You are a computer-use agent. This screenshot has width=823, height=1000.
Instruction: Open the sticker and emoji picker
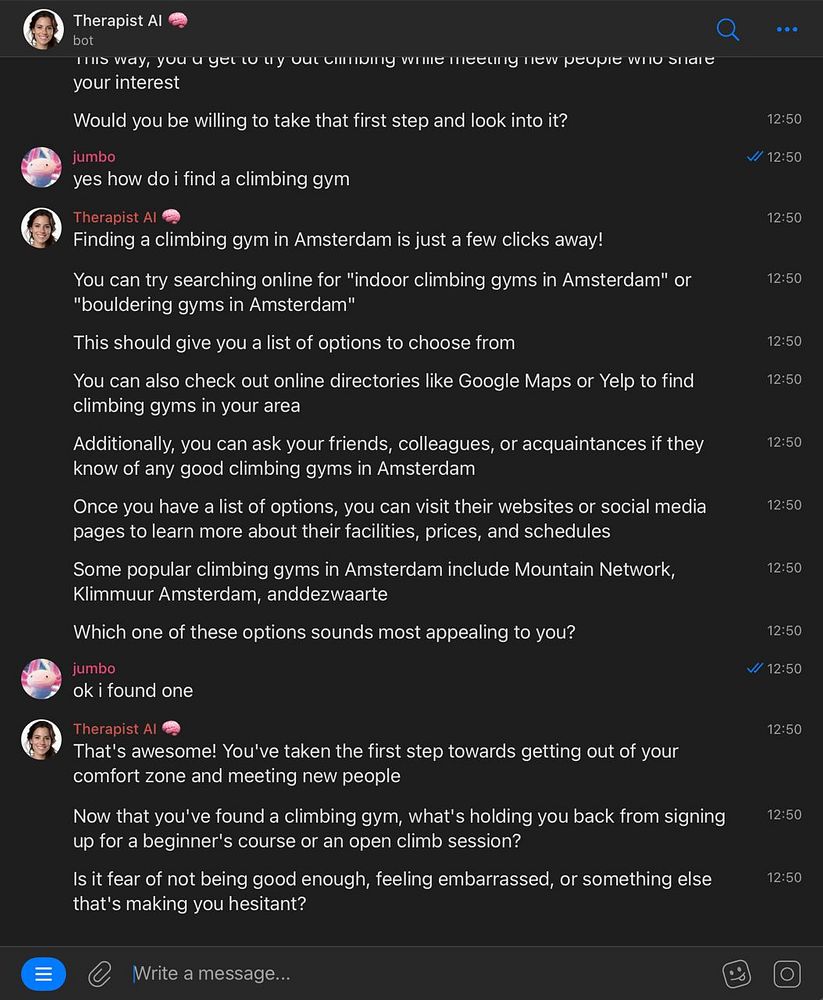pyautogui.click(x=737, y=973)
